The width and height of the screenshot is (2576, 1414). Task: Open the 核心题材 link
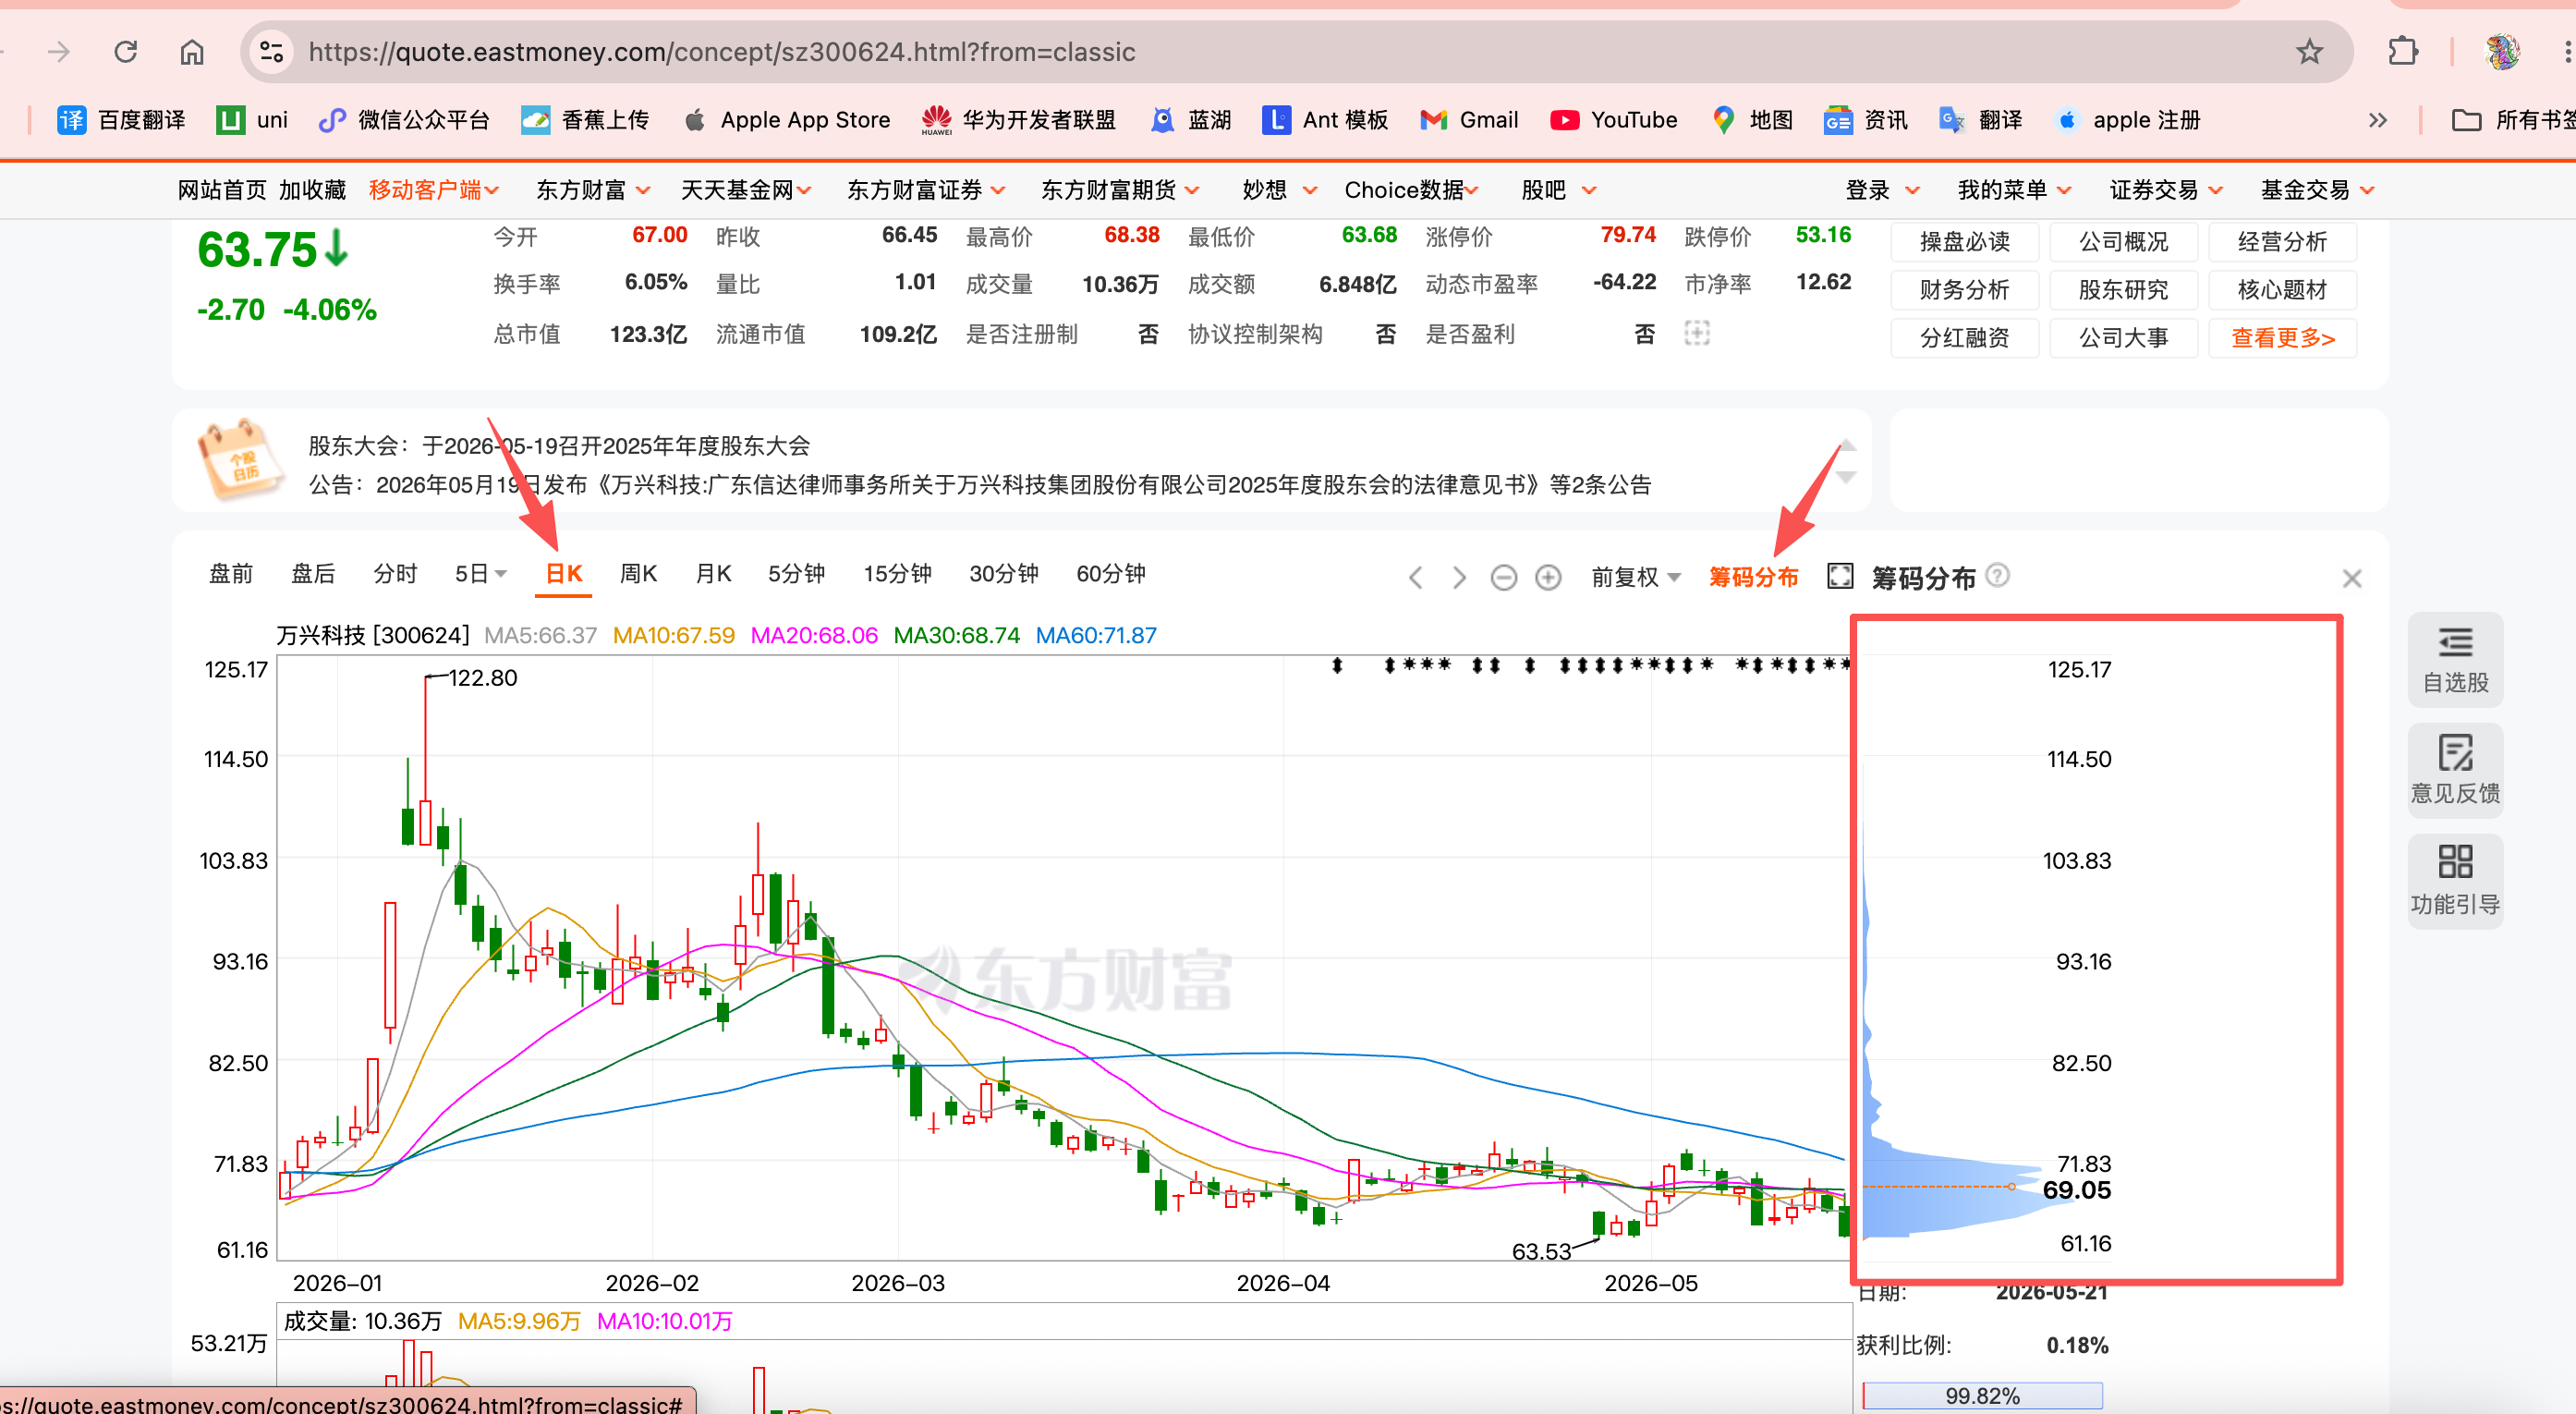tap(2282, 289)
